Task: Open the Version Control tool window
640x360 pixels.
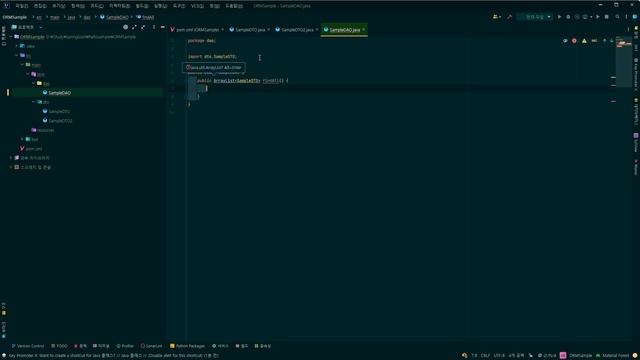Action: point(28,346)
